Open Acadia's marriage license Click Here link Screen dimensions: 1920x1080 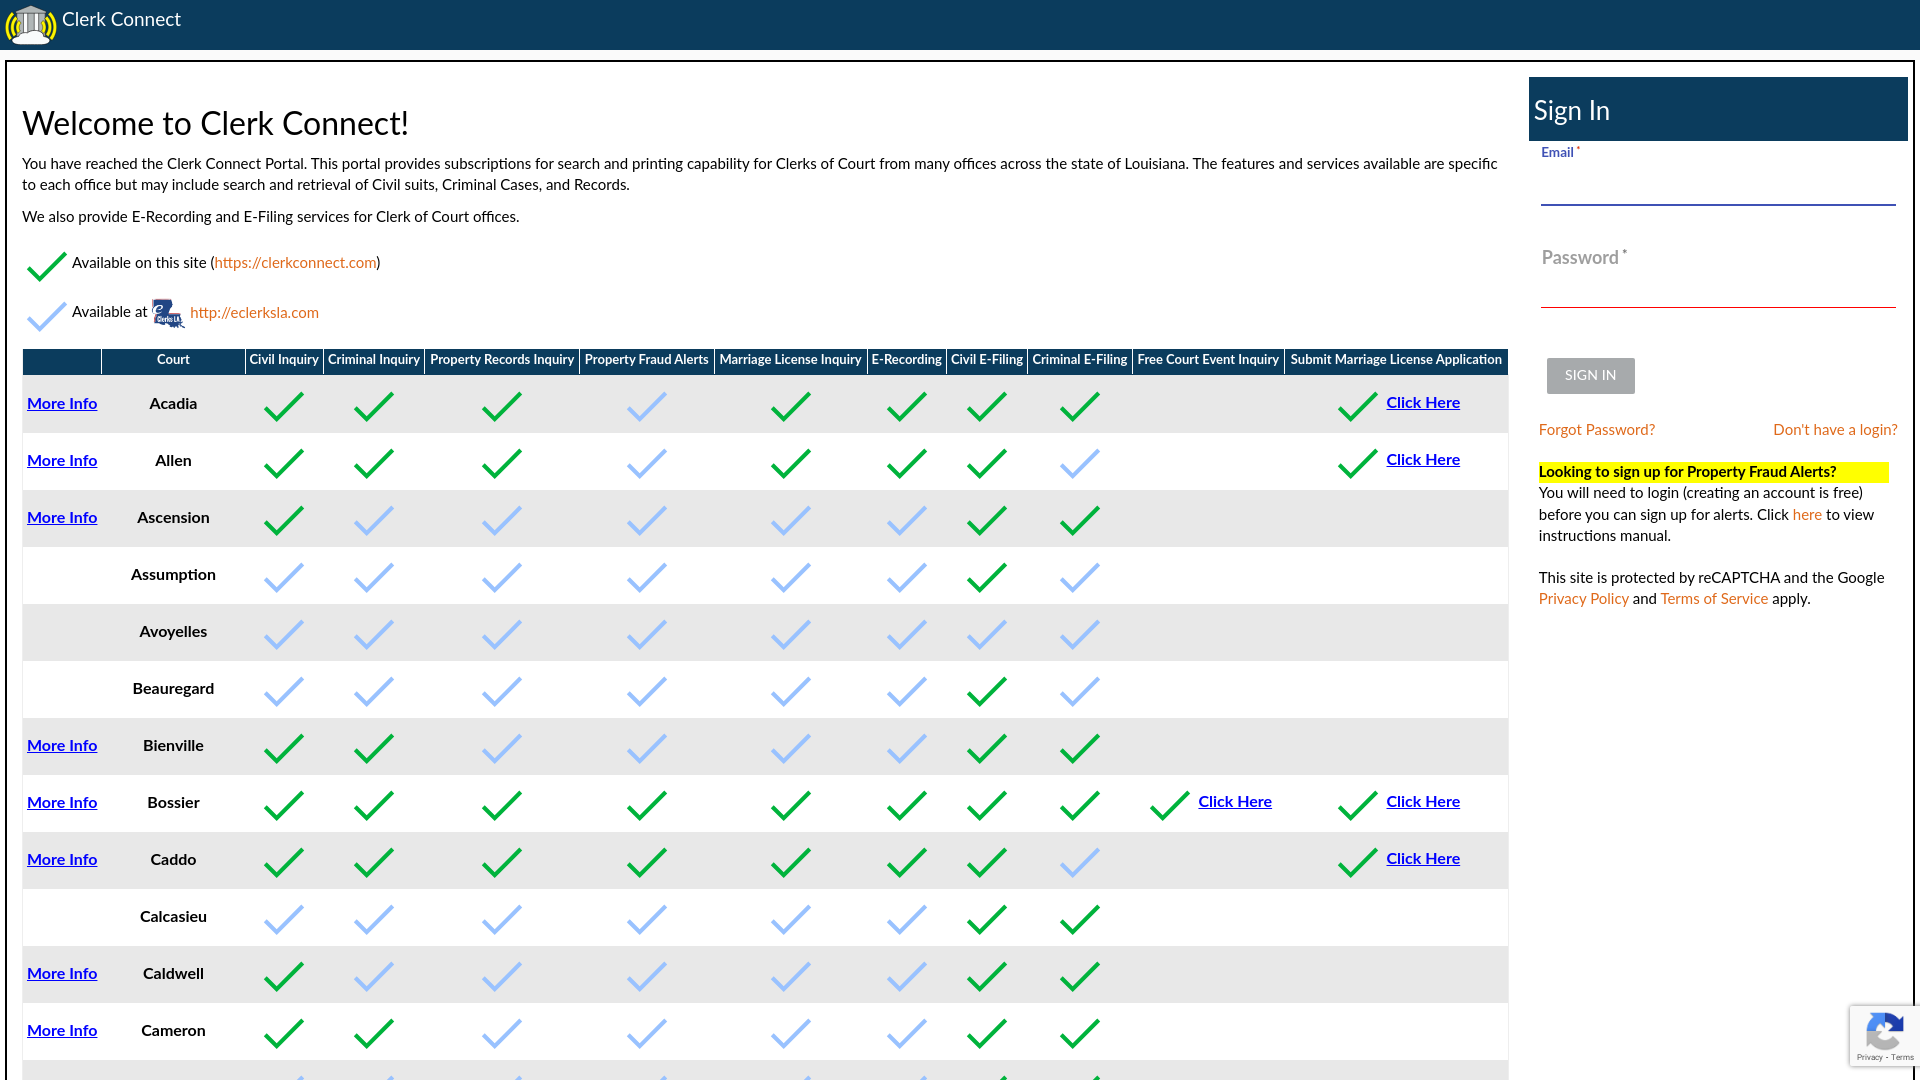tap(1423, 403)
